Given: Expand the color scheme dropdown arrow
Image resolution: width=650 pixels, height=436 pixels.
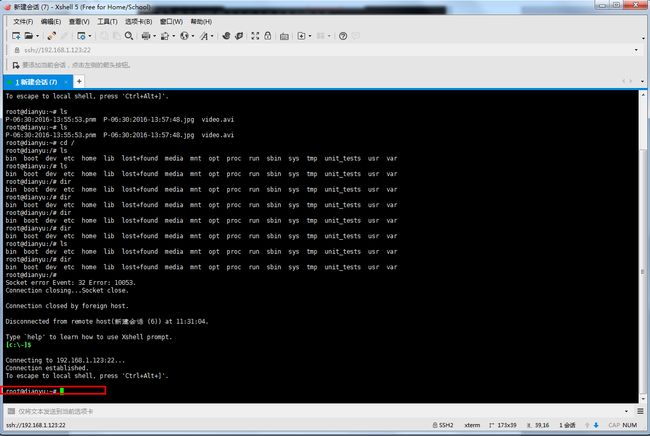Looking at the screenshot, I should point(173,36).
